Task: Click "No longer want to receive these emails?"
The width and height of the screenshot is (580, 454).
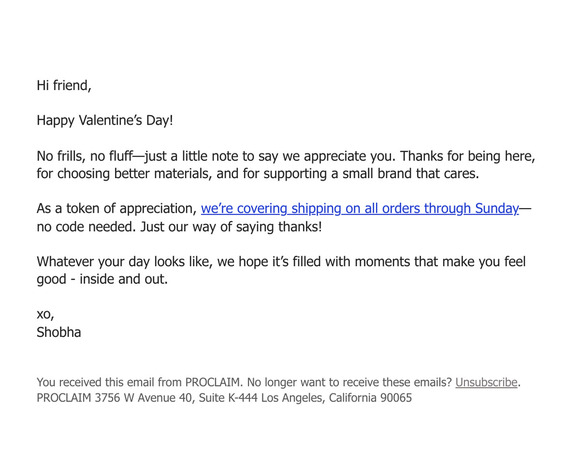Action: click(350, 382)
